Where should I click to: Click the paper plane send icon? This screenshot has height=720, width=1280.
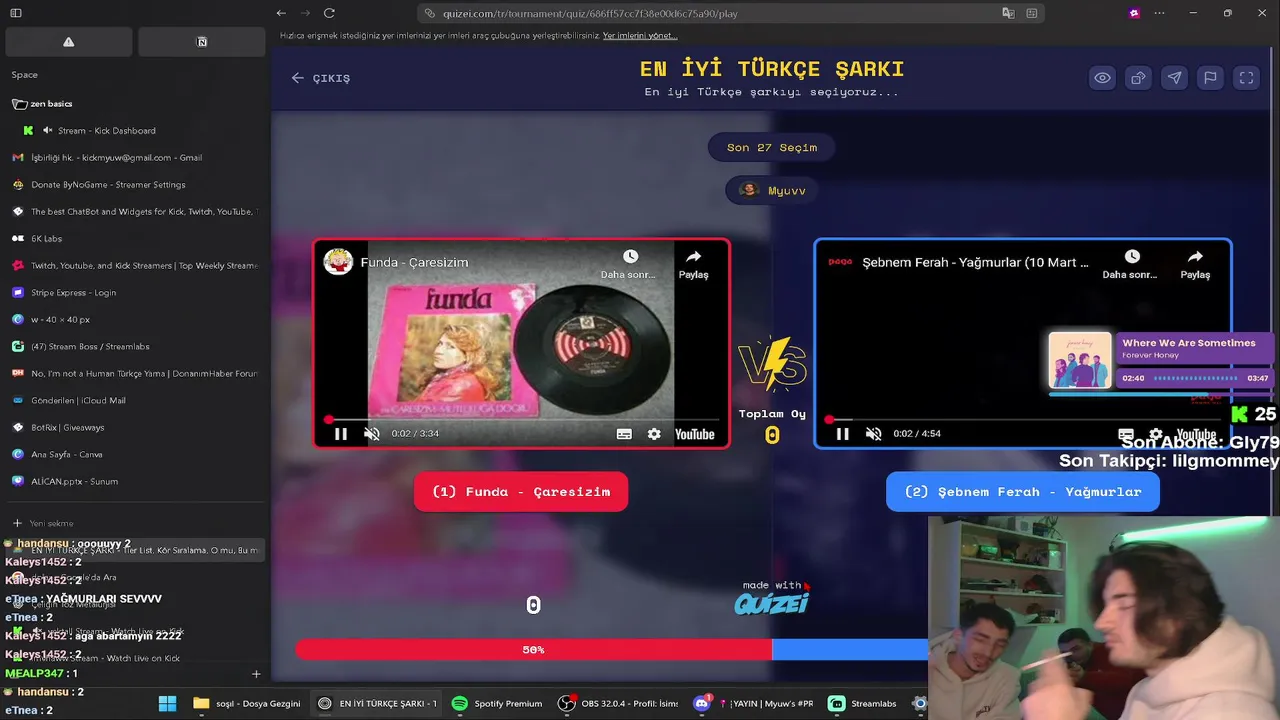click(x=1174, y=78)
